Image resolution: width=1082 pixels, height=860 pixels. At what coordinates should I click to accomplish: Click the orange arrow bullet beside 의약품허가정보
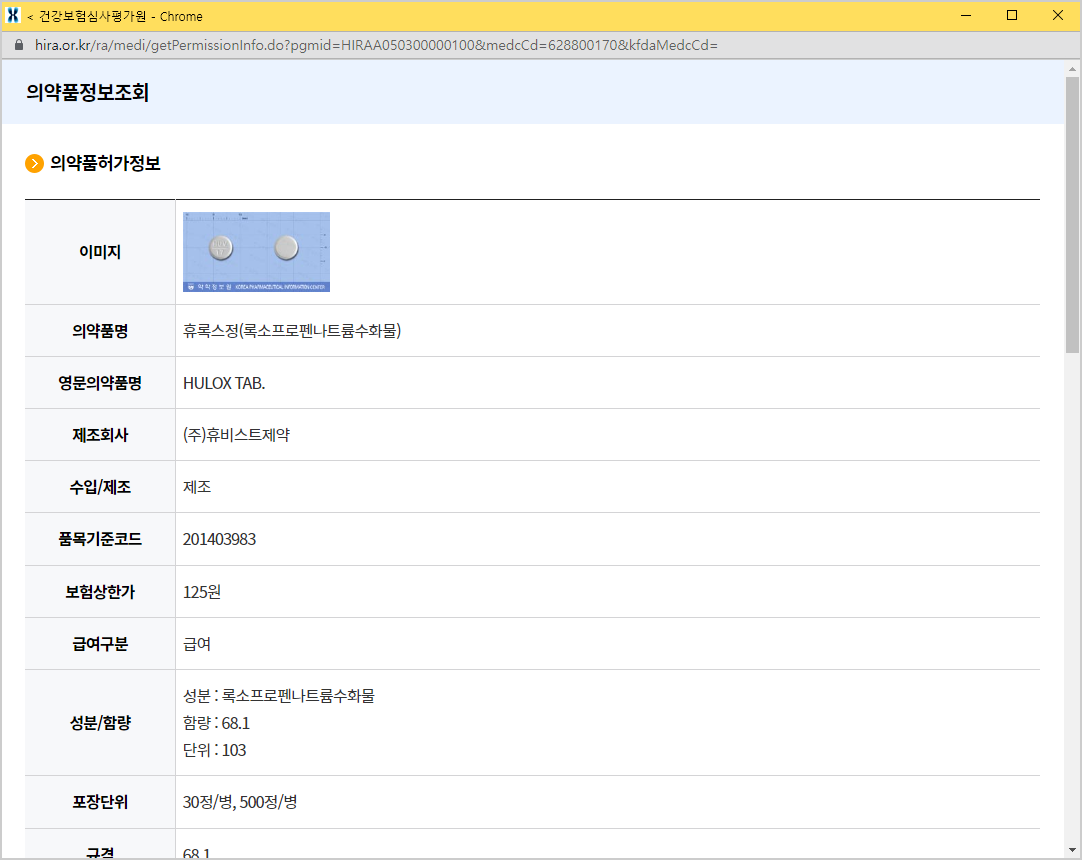pyautogui.click(x=35, y=164)
